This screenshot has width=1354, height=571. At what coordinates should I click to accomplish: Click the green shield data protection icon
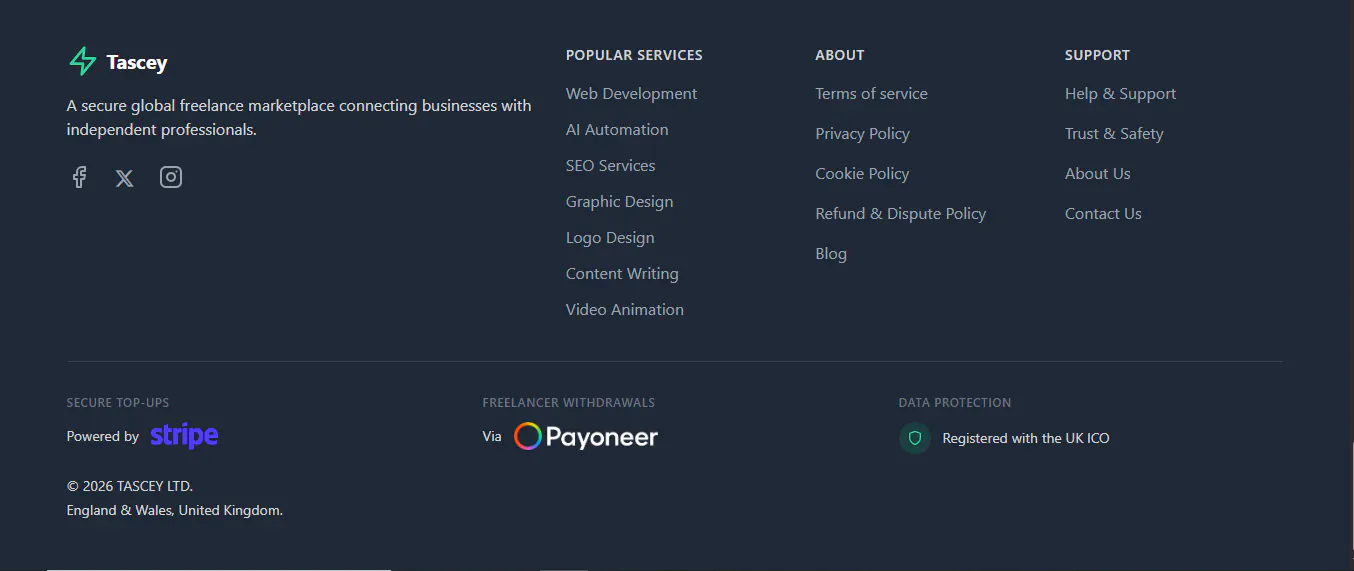(x=914, y=438)
